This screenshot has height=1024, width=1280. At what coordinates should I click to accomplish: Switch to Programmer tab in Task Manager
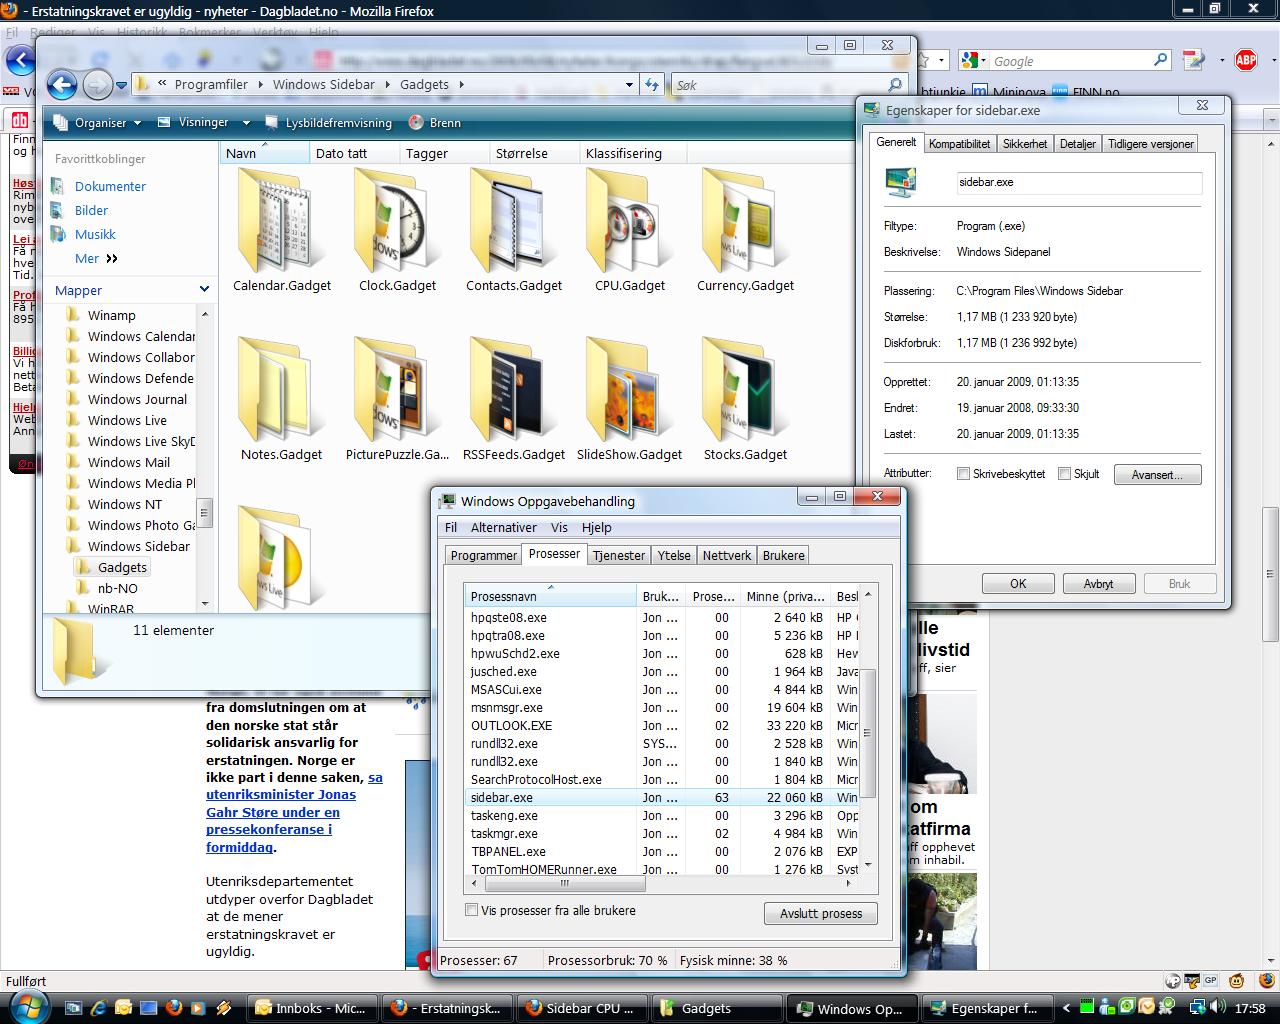pyautogui.click(x=484, y=555)
